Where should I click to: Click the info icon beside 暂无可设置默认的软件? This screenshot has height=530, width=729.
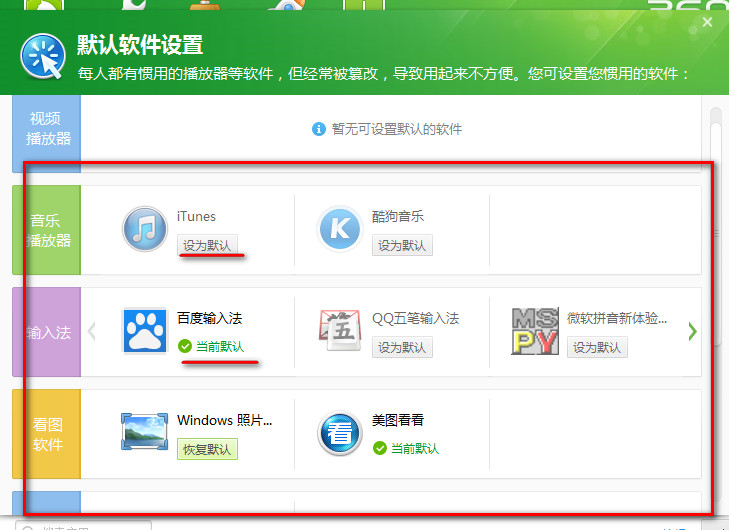click(x=318, y=129)
